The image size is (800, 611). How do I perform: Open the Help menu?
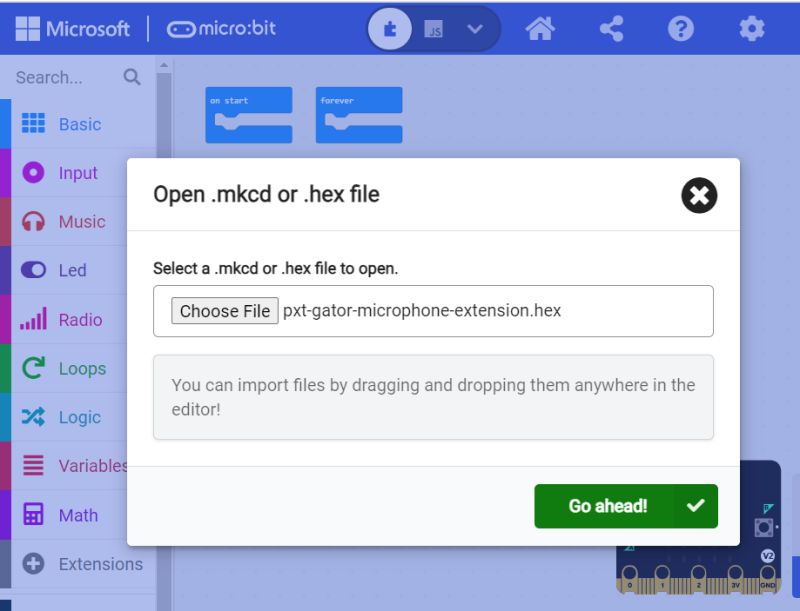pyautogui.click(x=681, y=29)
